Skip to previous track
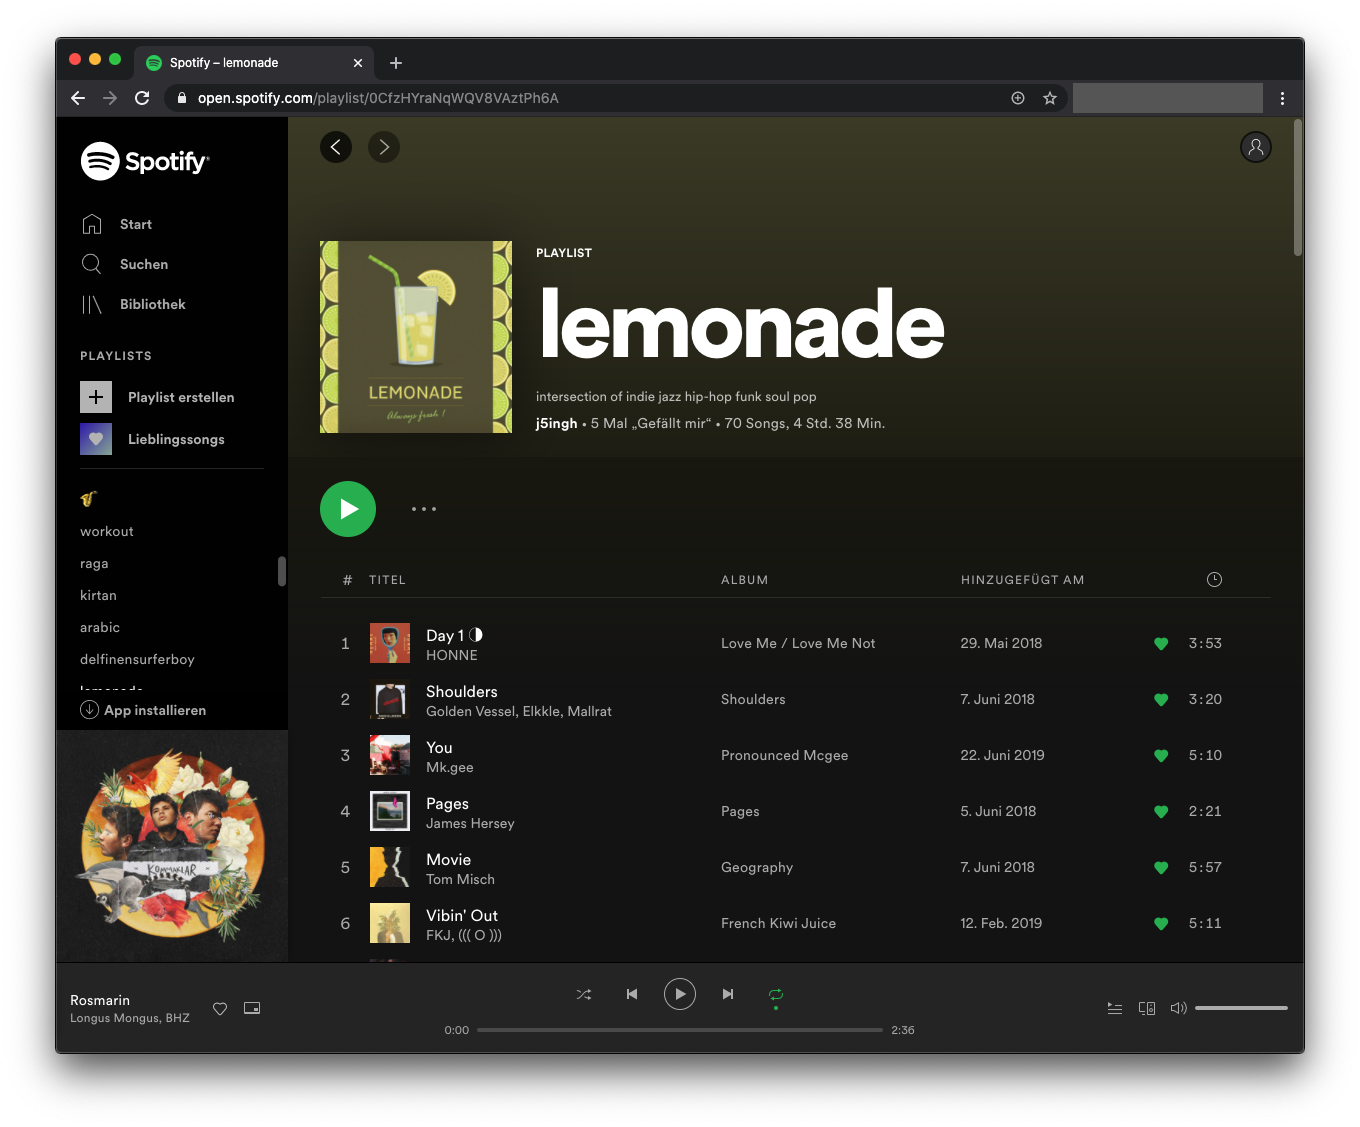Viewport: 1360px width, 1127px height. click(x=632, y=994)
